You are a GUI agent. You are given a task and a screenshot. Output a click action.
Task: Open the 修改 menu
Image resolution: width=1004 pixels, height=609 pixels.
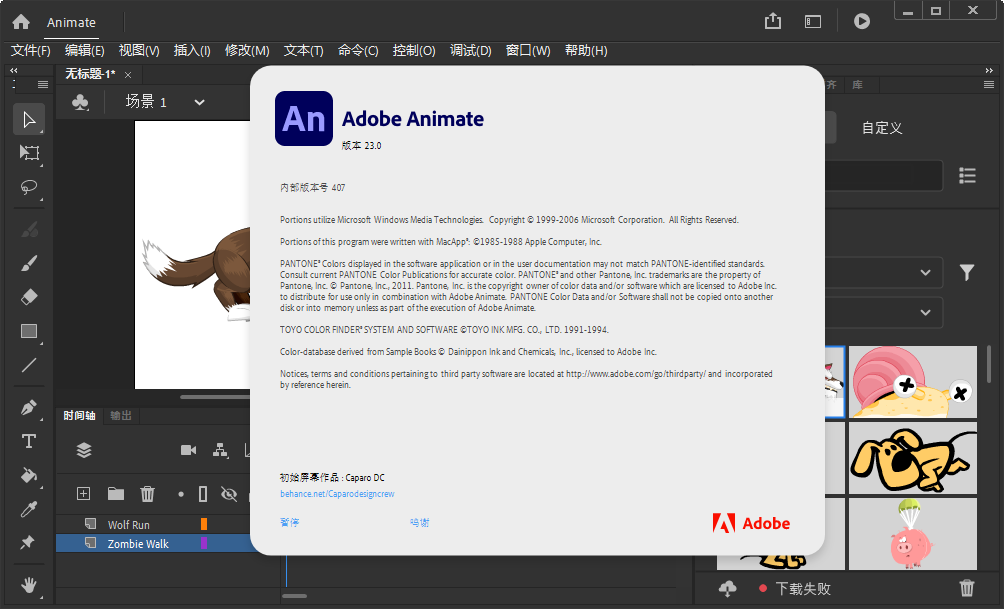click(x=247, y=51)
